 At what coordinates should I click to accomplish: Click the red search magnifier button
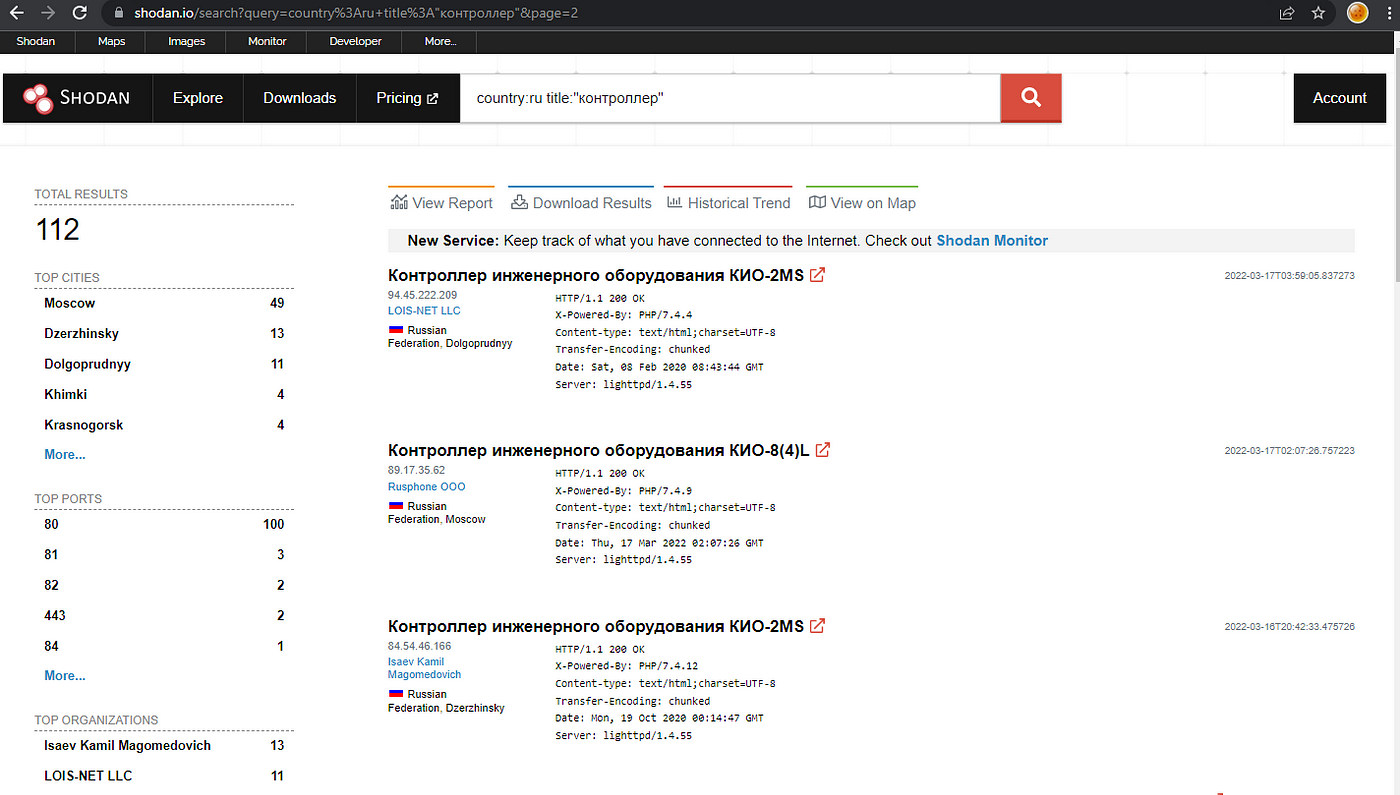pyautogui.click(x=1031, y=98)
